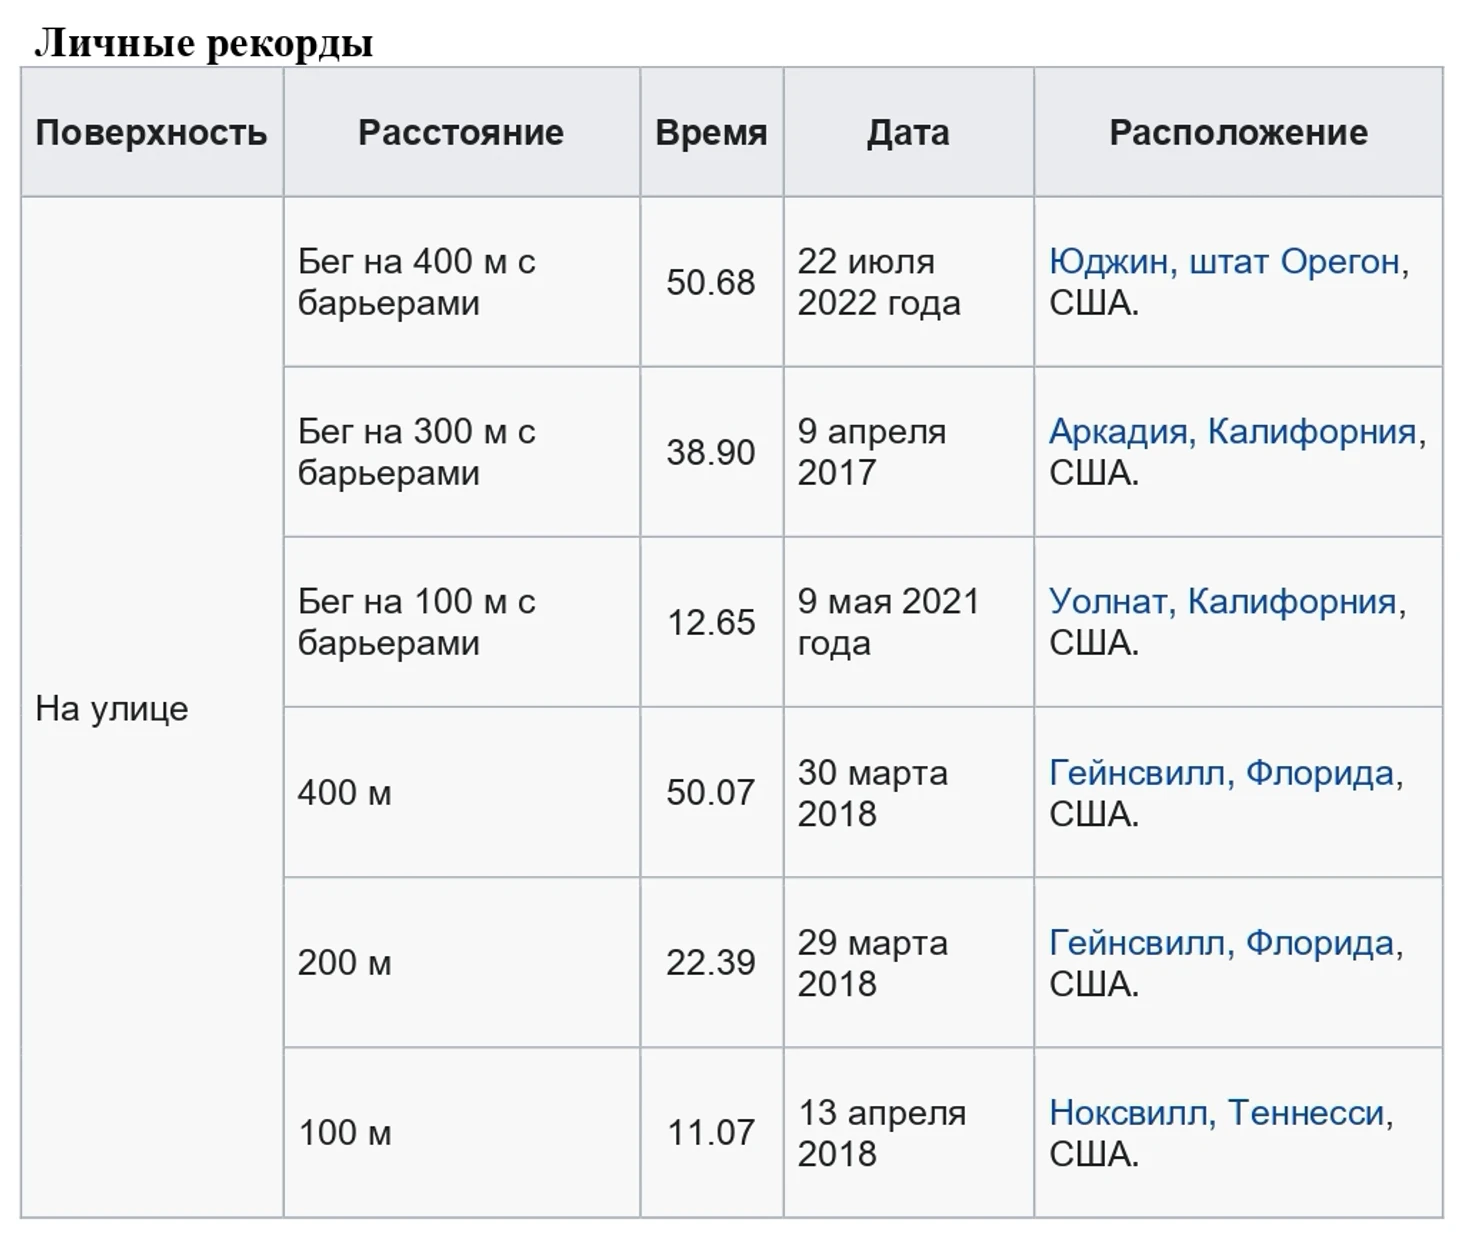
Task: Follow the Уолнат, Калифорния link
Action: pyautogui.click(x=1222, y=602)
